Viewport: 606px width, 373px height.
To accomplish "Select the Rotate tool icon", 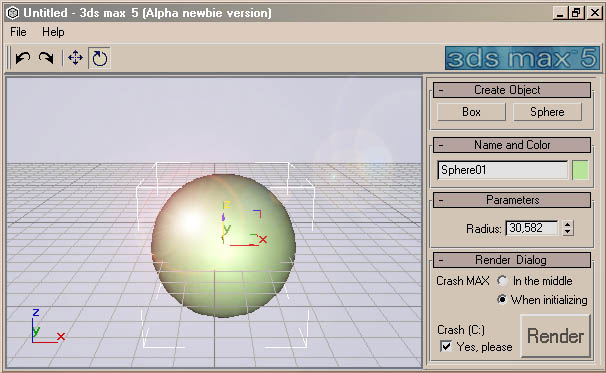I will click(100, 58).
